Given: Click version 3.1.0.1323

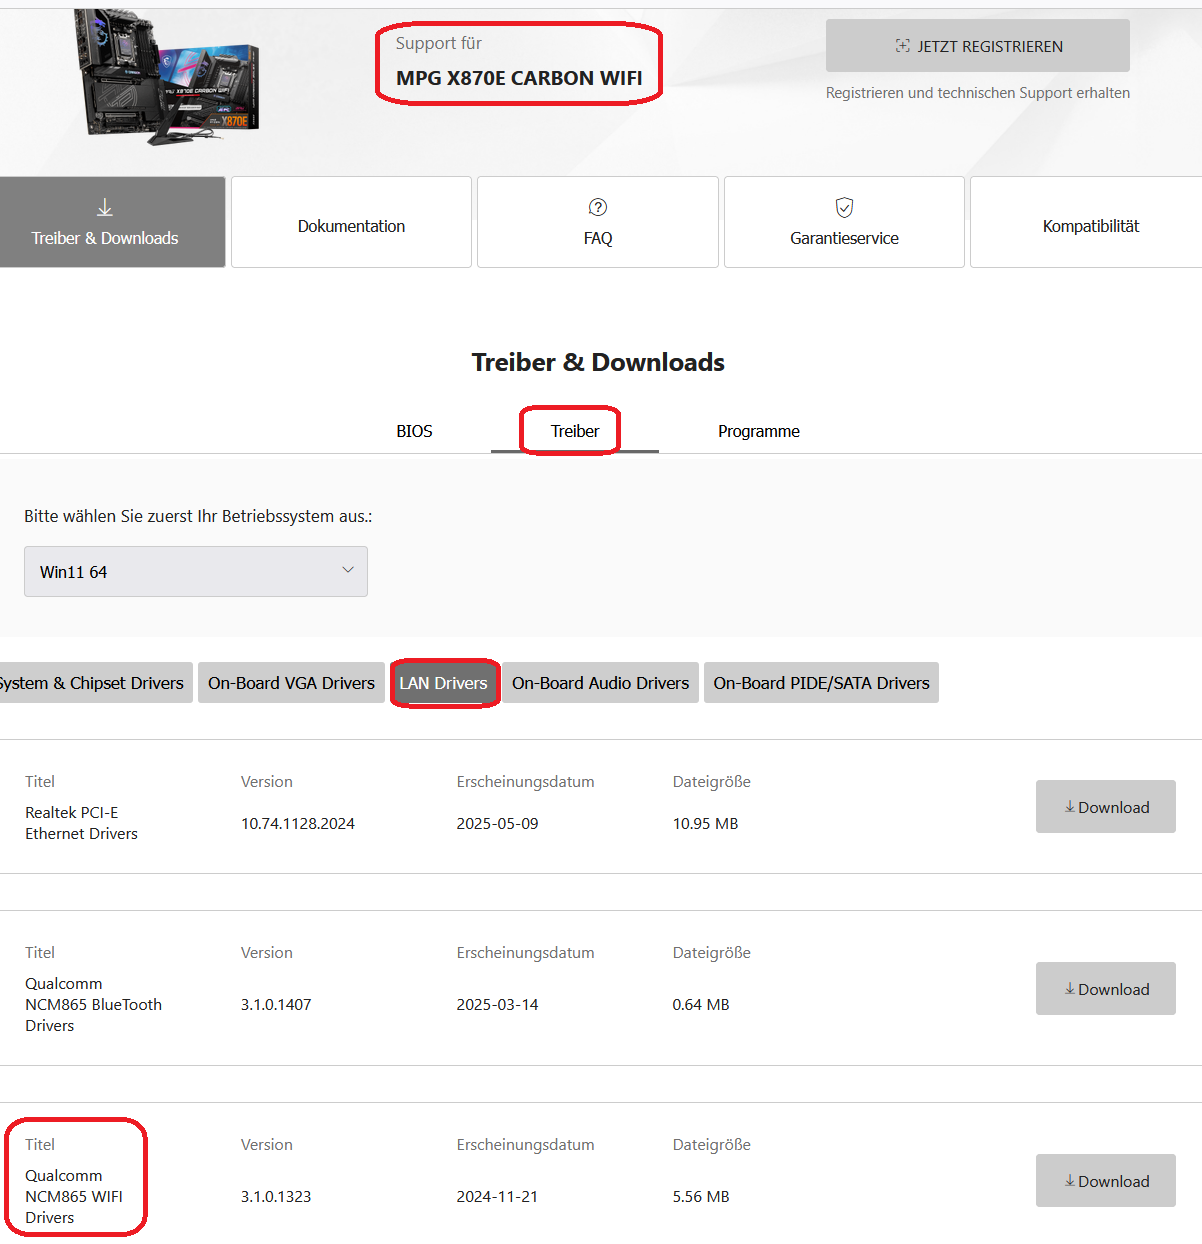Looking at the screenshot, I should (x=276, y=1197).
